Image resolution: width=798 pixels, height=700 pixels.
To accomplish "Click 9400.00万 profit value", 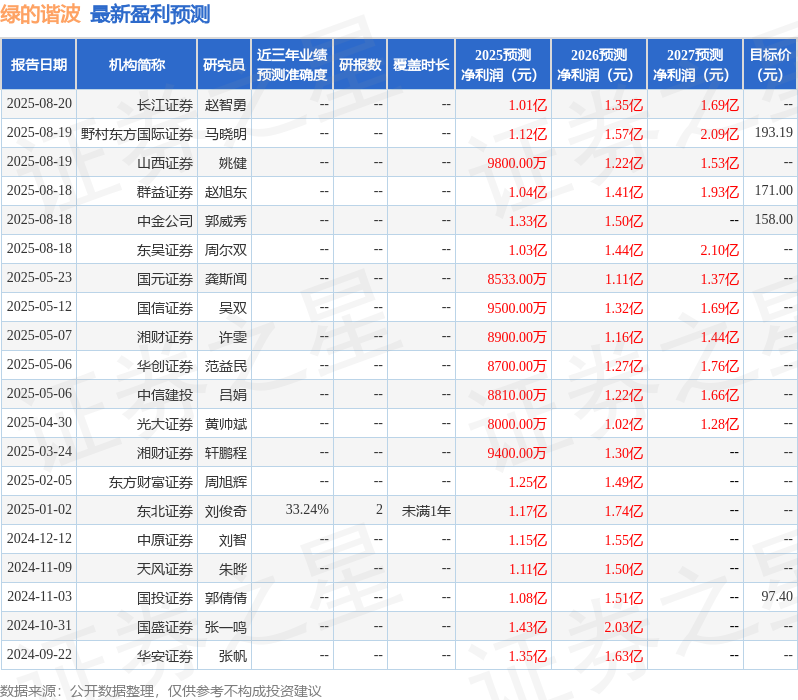I will 517,454.
